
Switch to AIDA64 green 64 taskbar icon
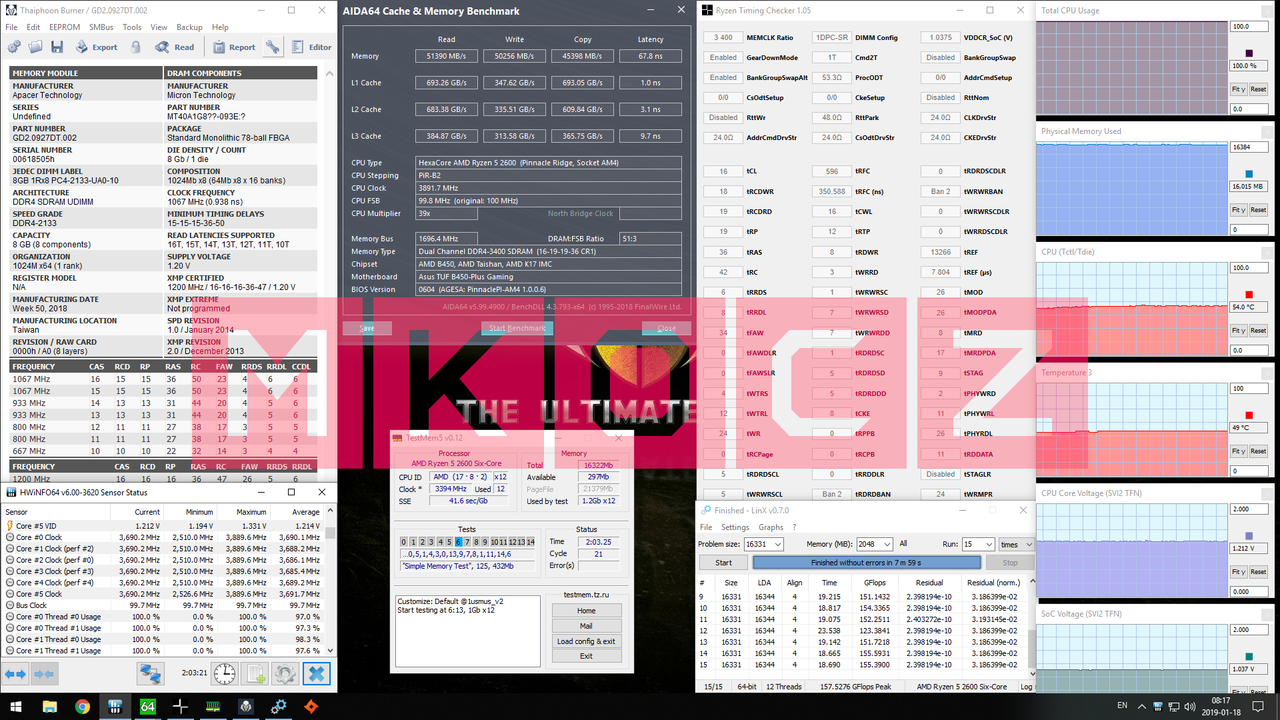(x=148, y=706)
